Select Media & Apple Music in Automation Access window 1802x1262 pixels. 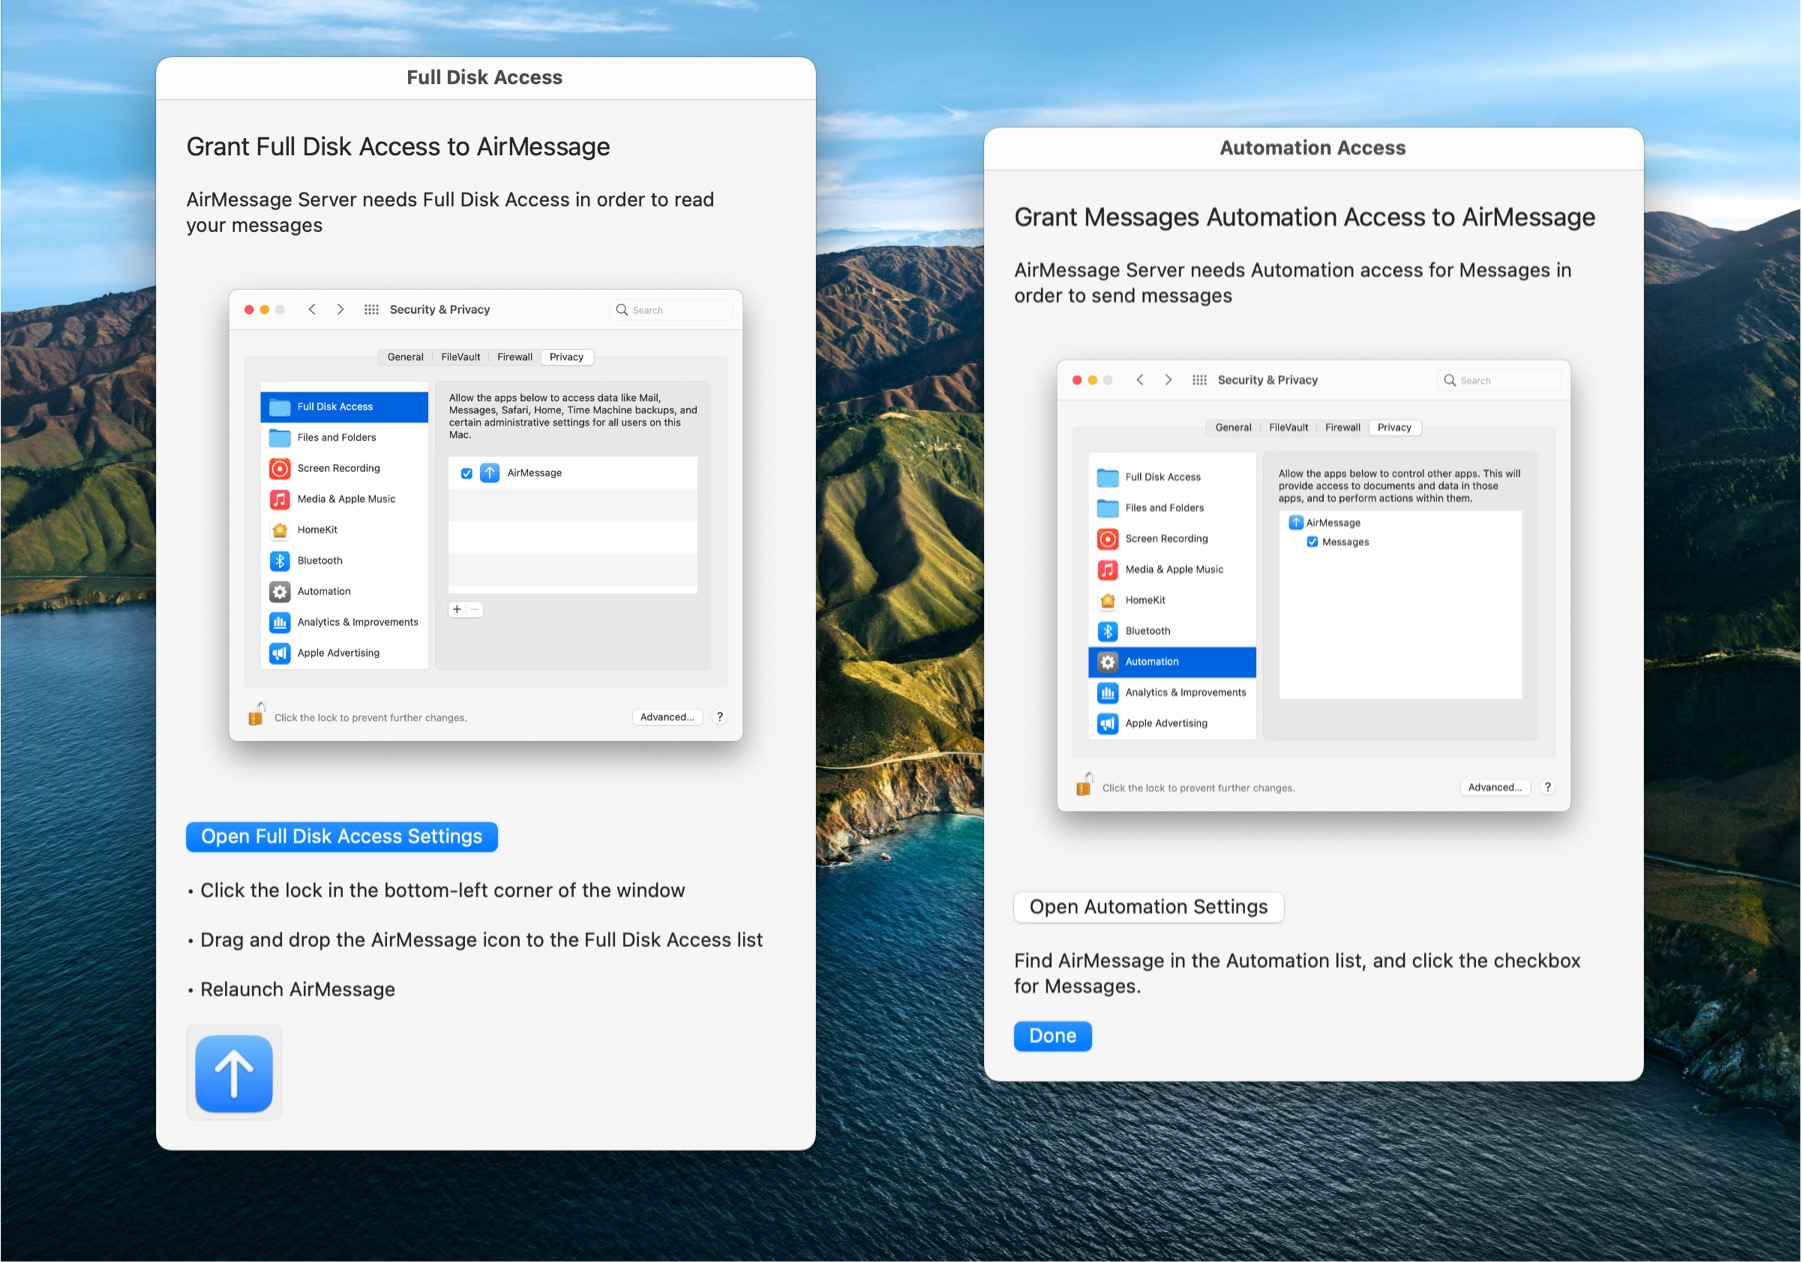[1172, 570]
